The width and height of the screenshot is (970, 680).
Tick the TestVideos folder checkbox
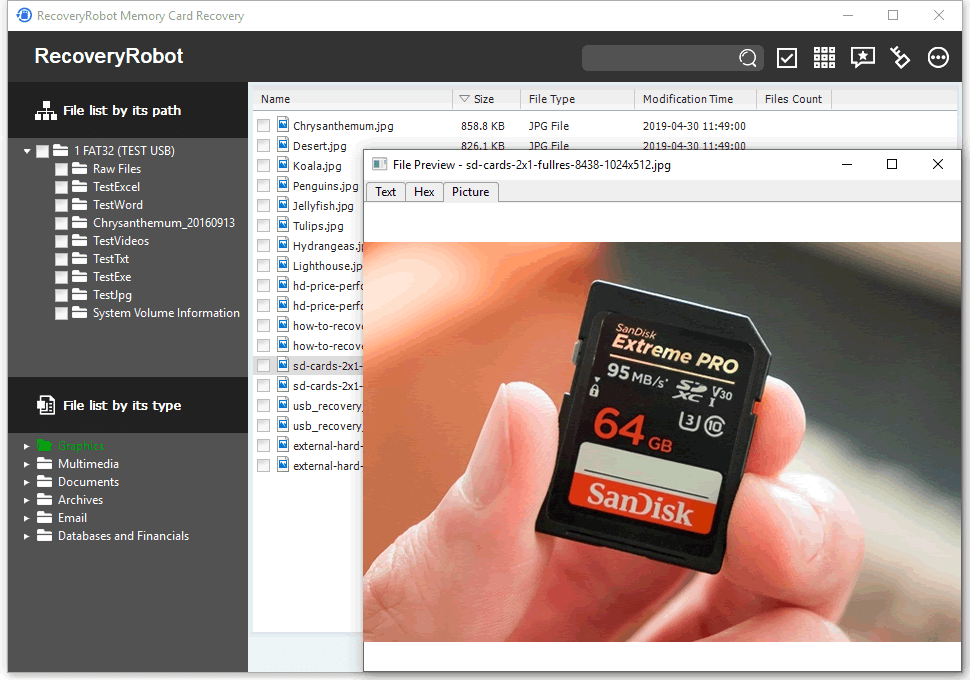click(61, 241)
